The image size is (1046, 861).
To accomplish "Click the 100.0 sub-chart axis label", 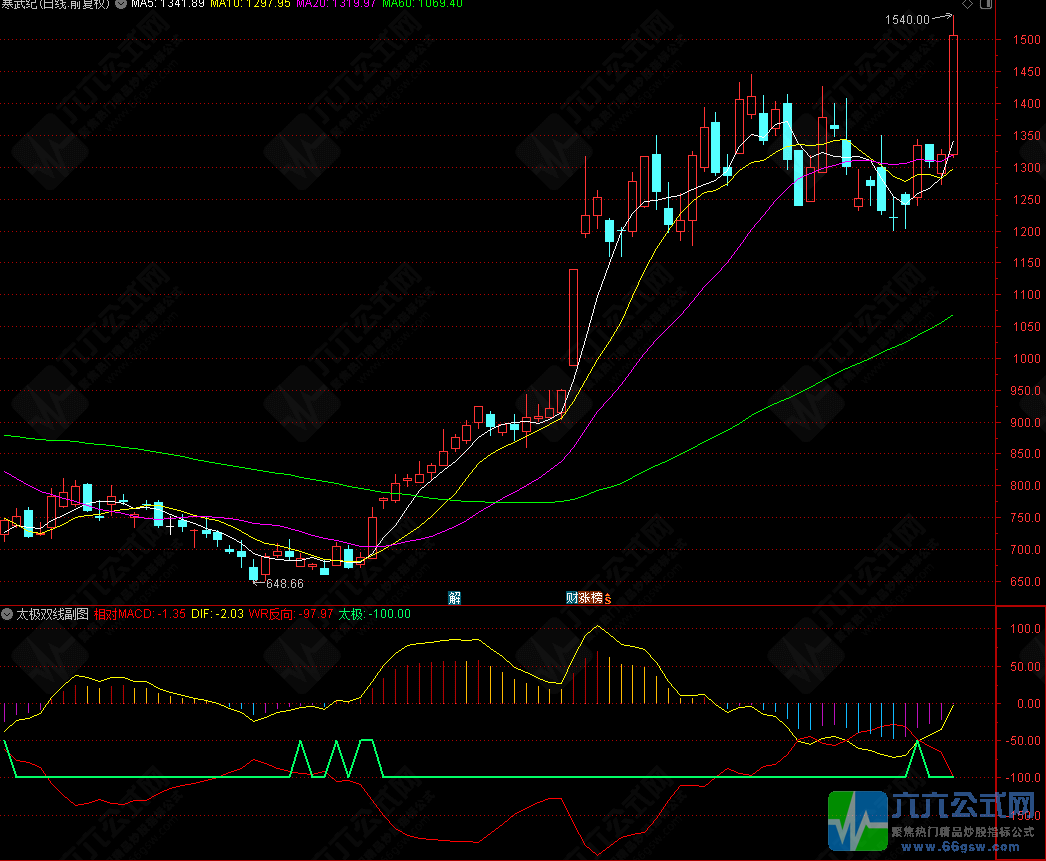I will (x=1025, y=628).
